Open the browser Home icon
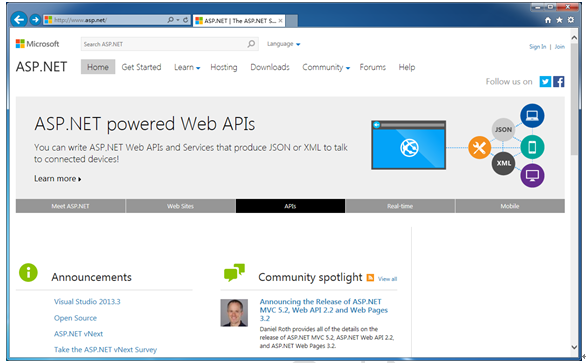 [x=548, y=20]
